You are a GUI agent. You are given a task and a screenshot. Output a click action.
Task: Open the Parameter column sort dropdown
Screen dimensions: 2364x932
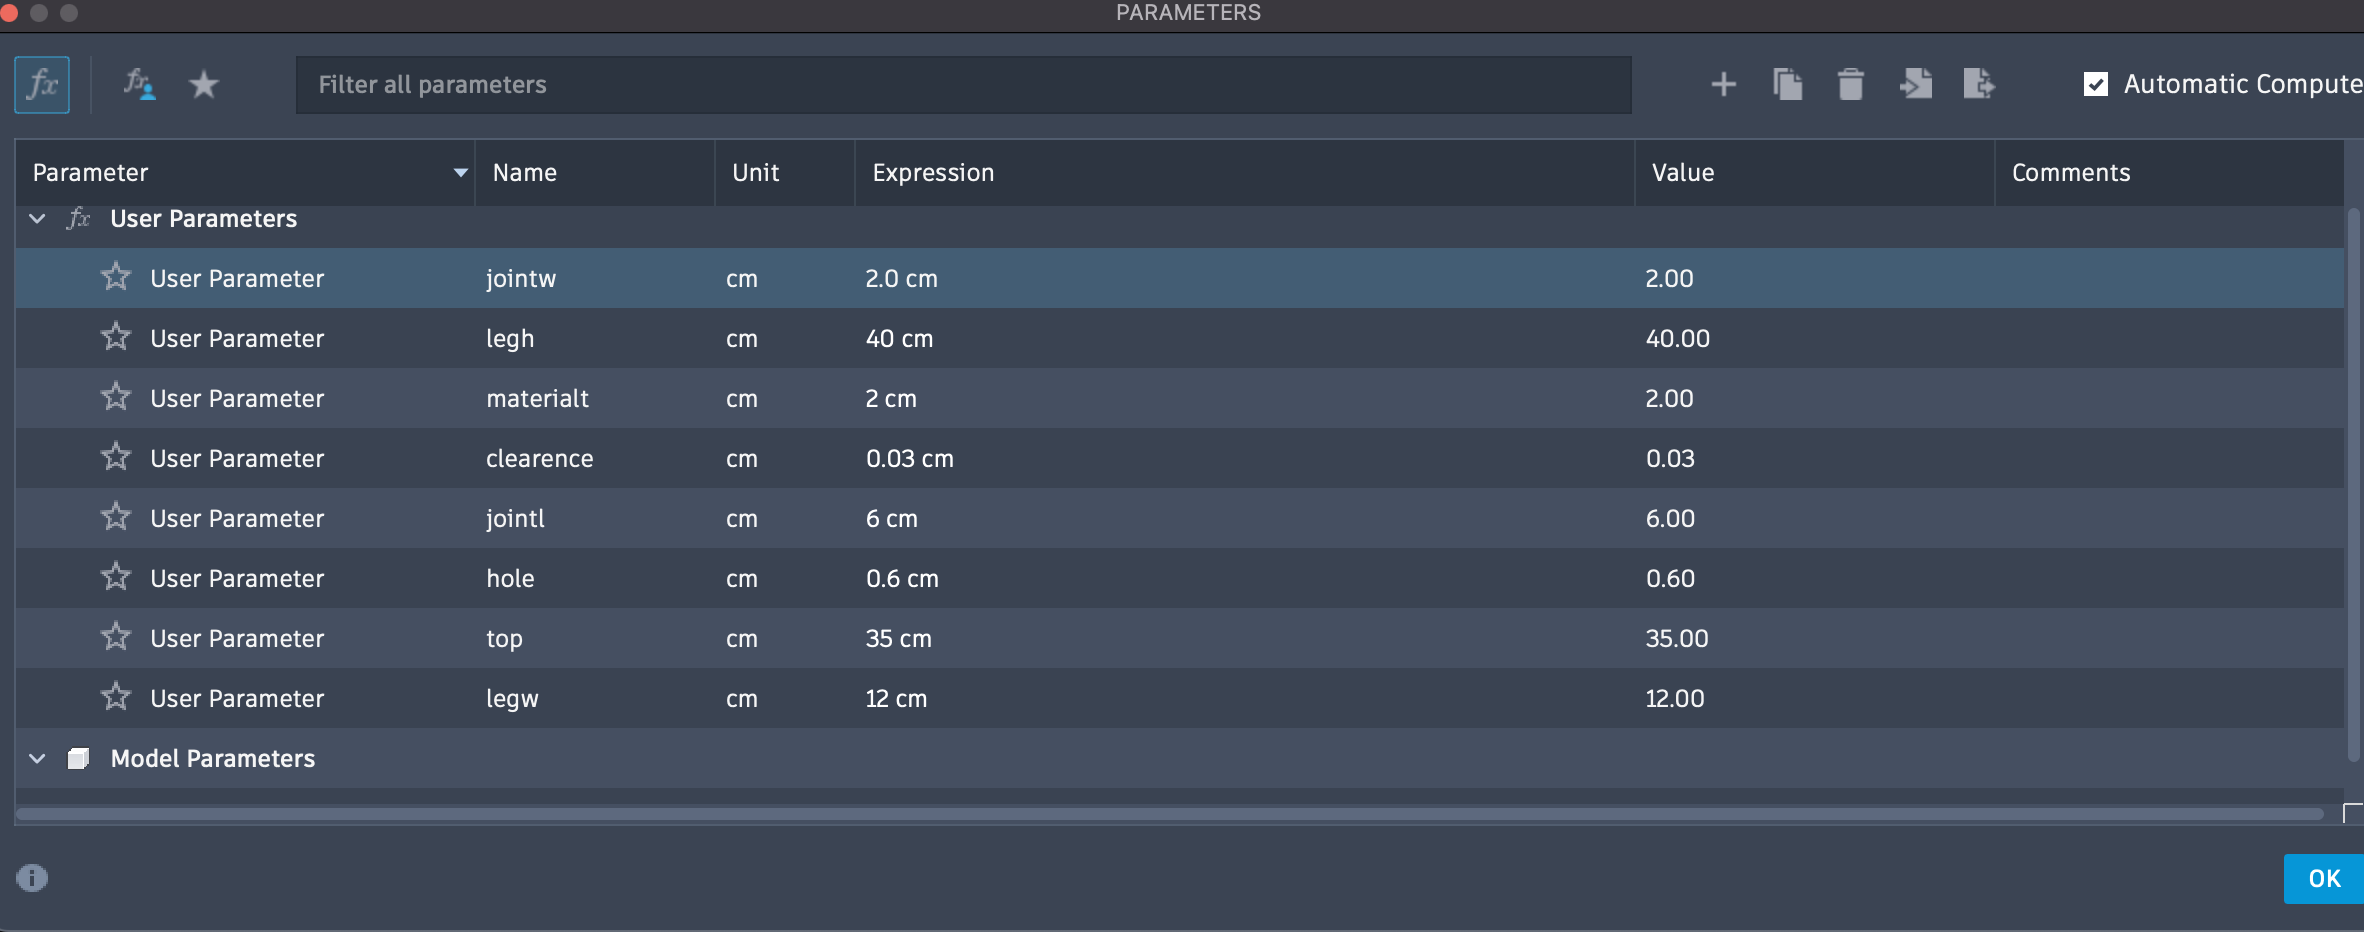(x=460, y=172)
